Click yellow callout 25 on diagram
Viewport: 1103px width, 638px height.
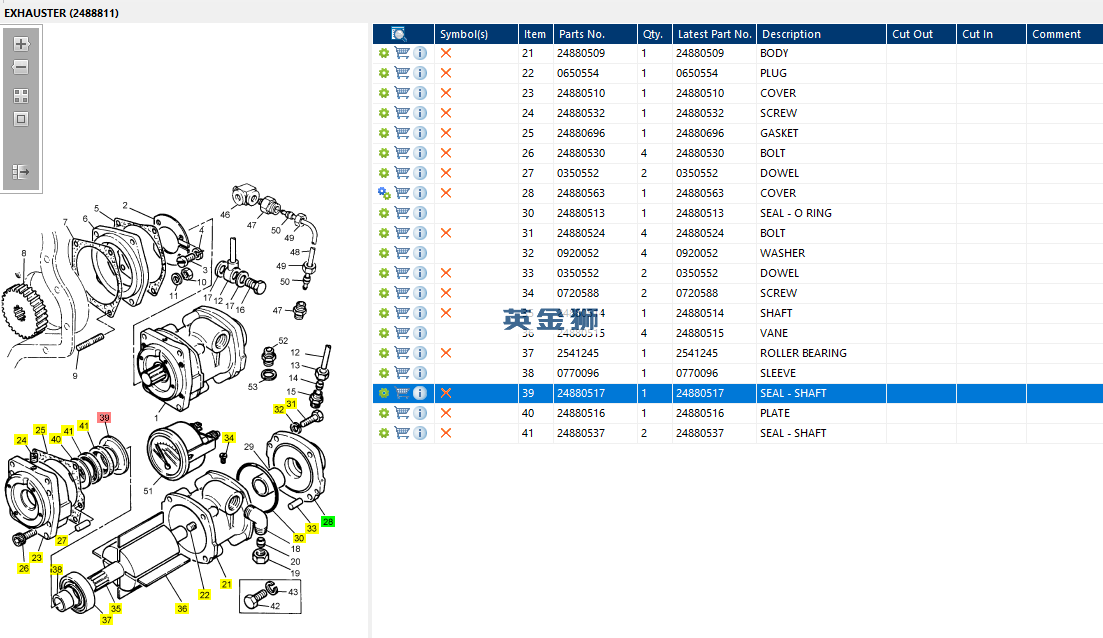pyautogui.click(x=40, y=430)
